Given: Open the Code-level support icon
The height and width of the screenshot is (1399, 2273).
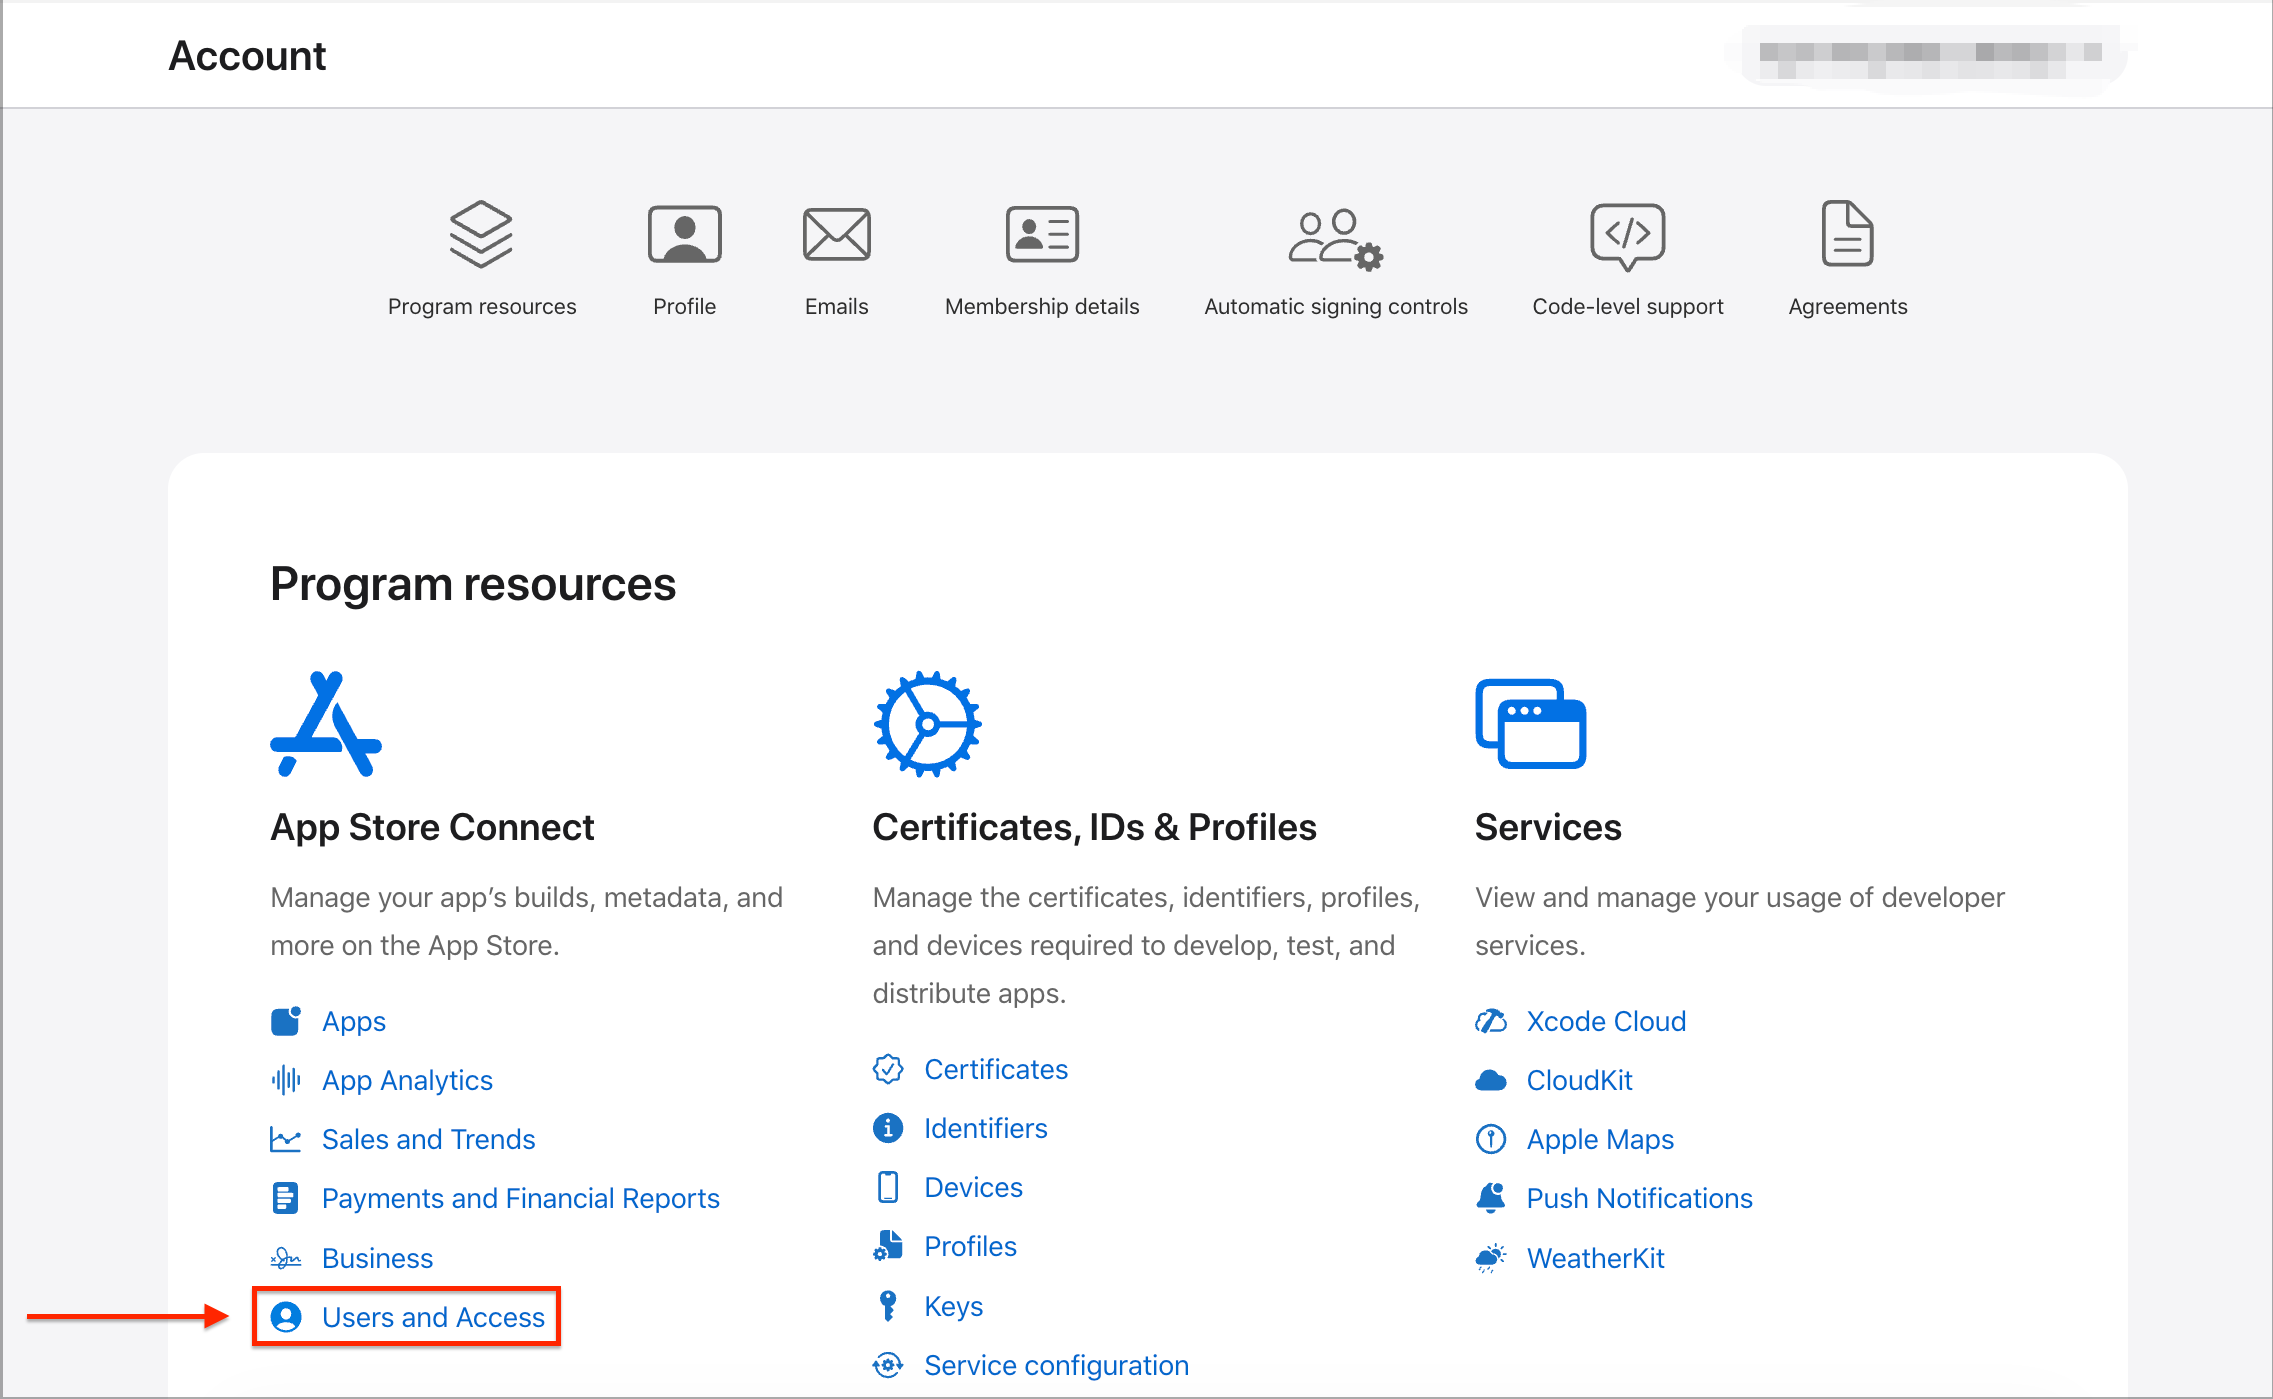Looking at the screenshot, I should tap(1628, 237).
